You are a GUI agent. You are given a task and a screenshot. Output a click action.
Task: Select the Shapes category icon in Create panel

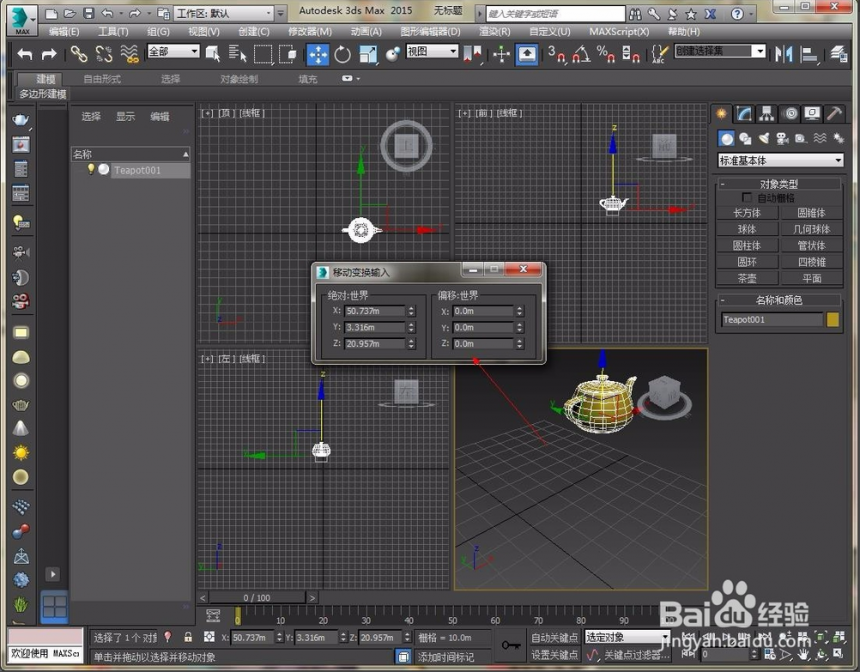click(x=745, y=139)
